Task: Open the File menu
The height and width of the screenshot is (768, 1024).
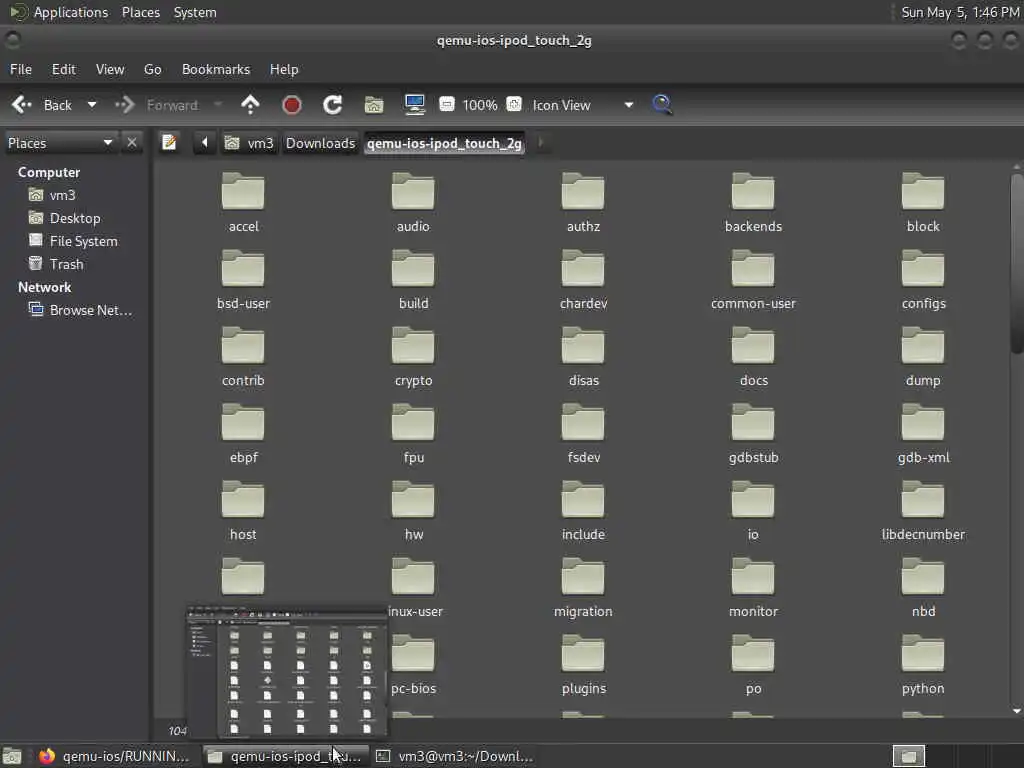Action: (21, 69)
